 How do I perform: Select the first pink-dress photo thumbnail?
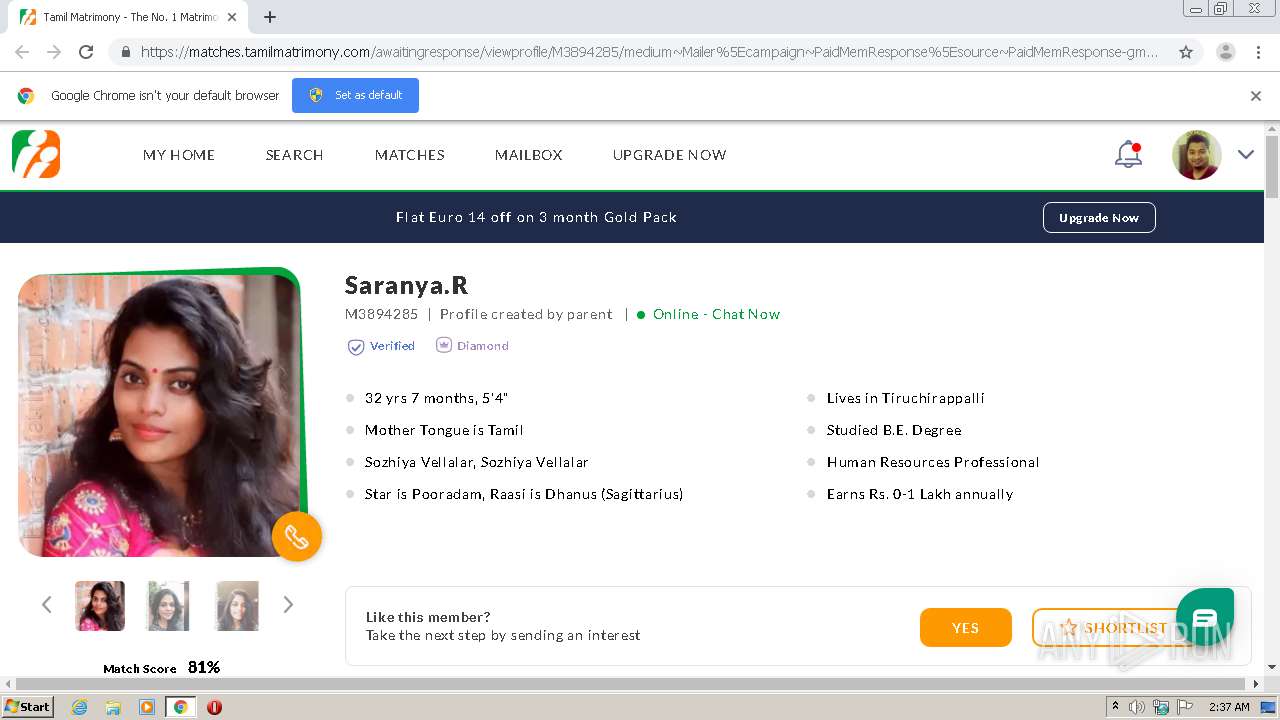(x=100, y=606)
